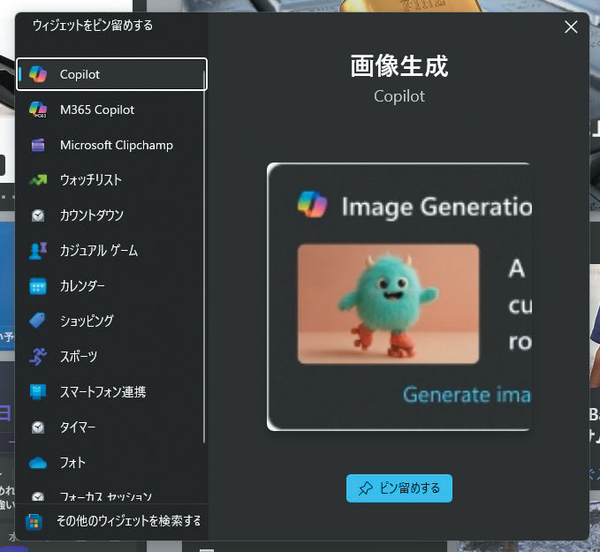
Task: Click the カレンダー calendar icon
Action: point(38,286)
